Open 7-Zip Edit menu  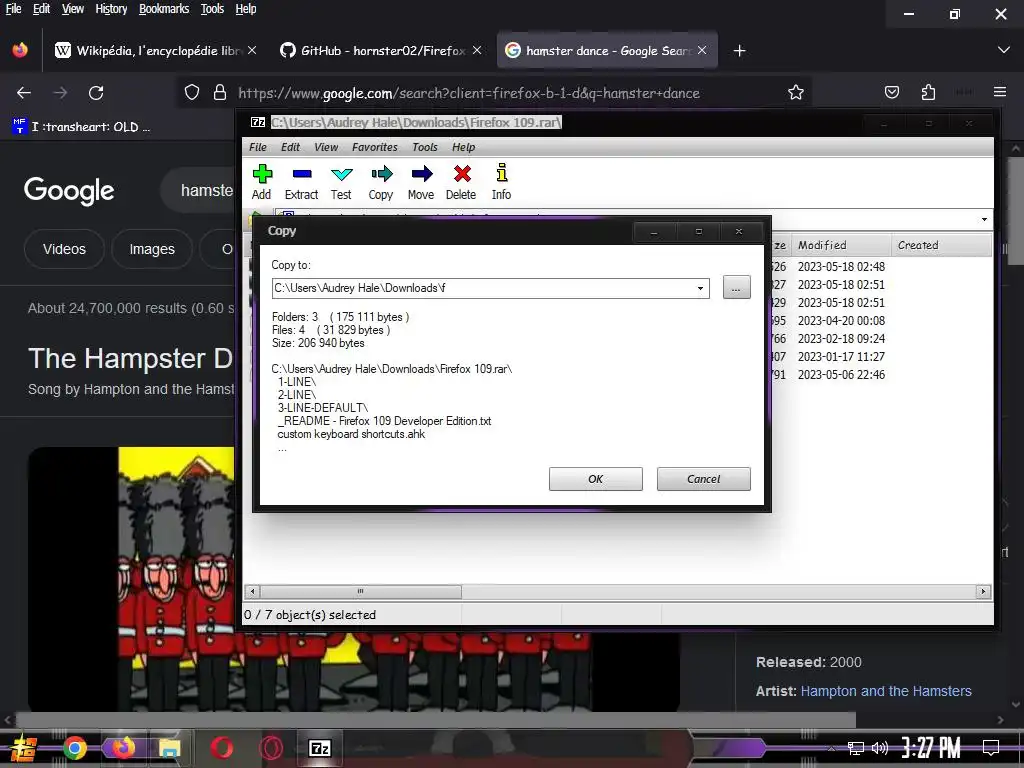pos(290,147)
